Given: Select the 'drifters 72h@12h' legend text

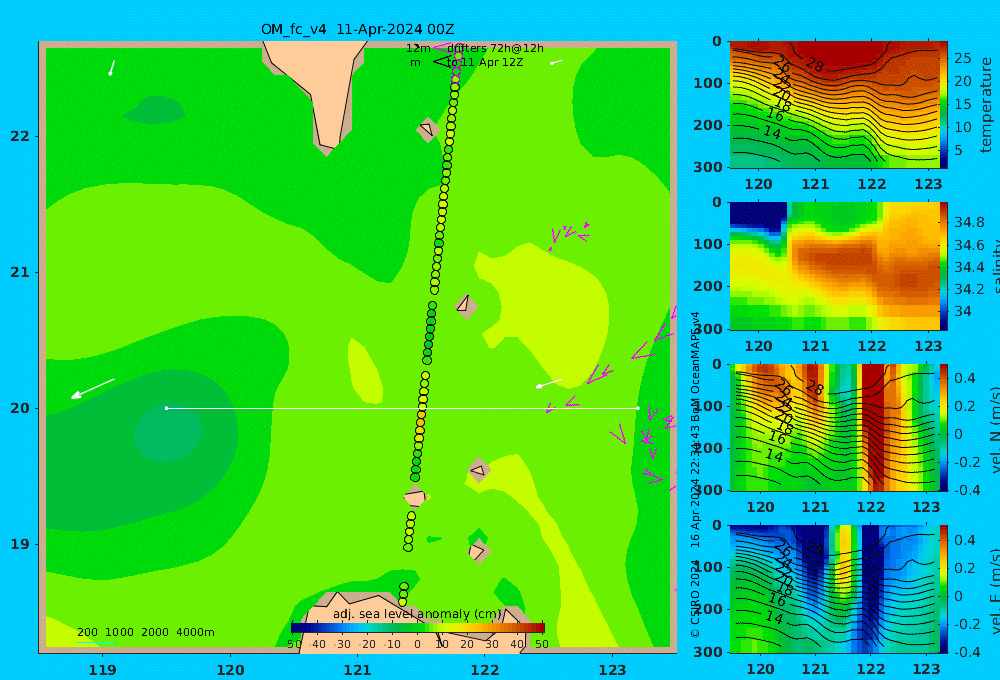Looking at the screenshot, I should pos(495,48).
